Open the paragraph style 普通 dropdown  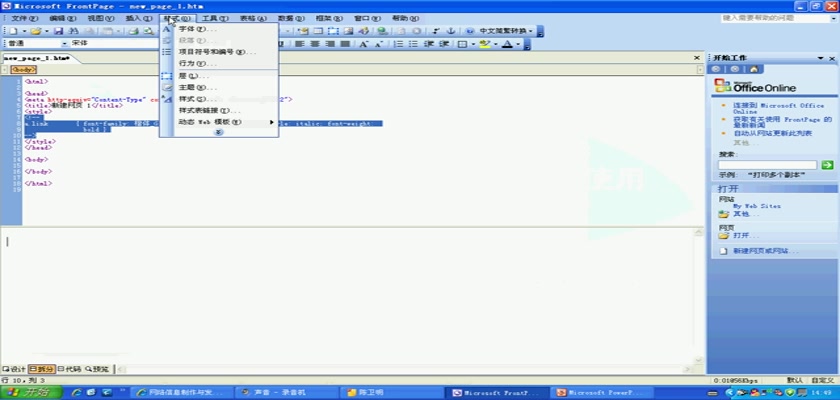(65, 43)
